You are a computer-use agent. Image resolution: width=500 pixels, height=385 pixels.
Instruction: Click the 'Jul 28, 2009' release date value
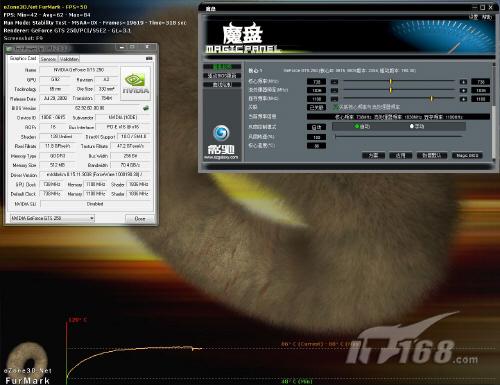point(55,98)
